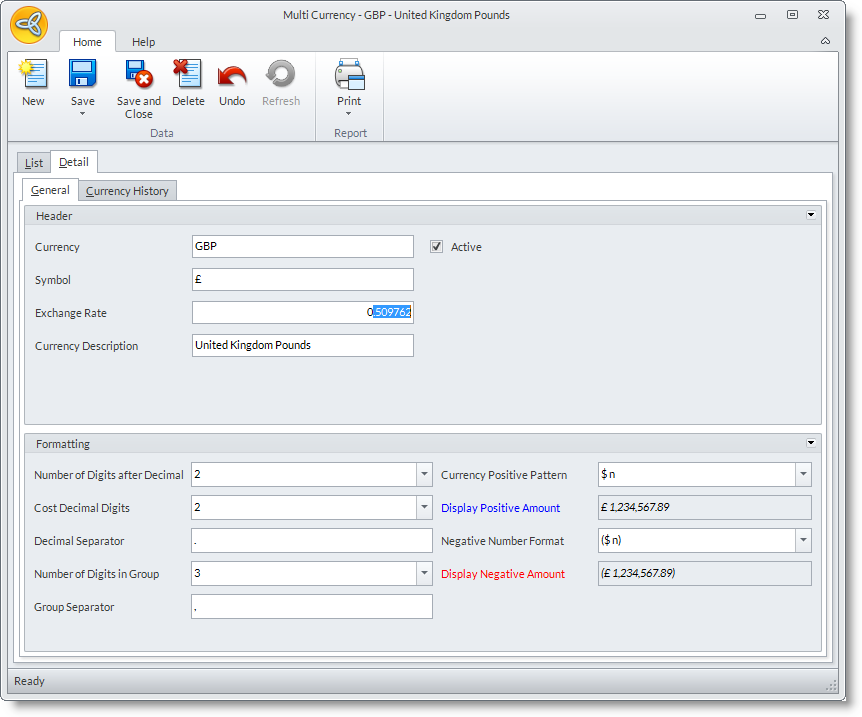Uncheck the Active checkbox
Screen dimensions: 862x717
coord(437,247)
